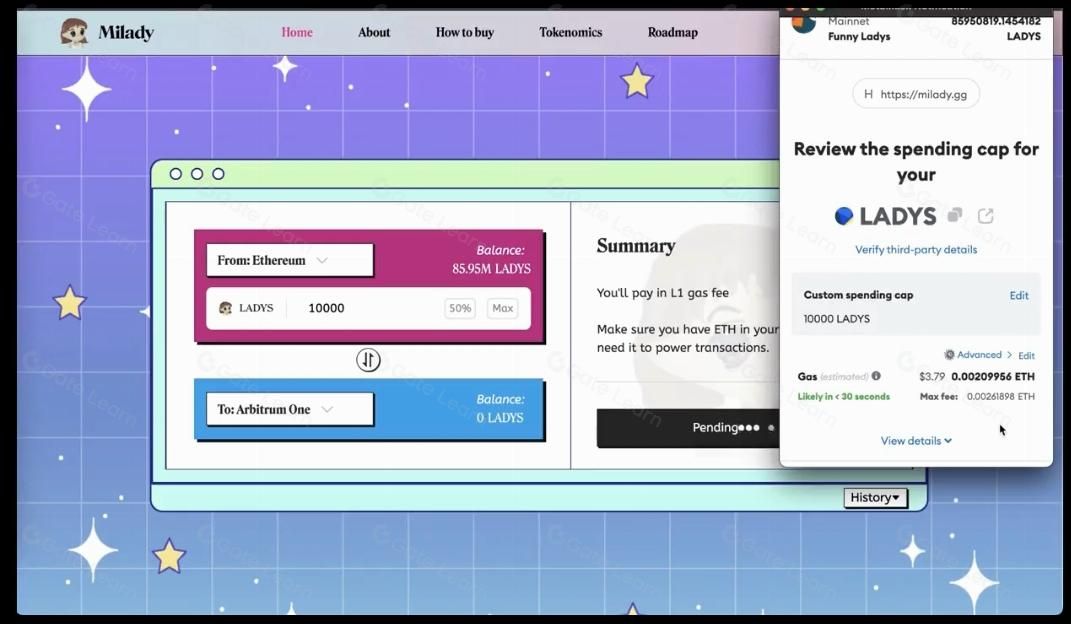Open LADYS token in block explorer icon
The height and width of the screenshot is (624, 1071).
(986, 216)
